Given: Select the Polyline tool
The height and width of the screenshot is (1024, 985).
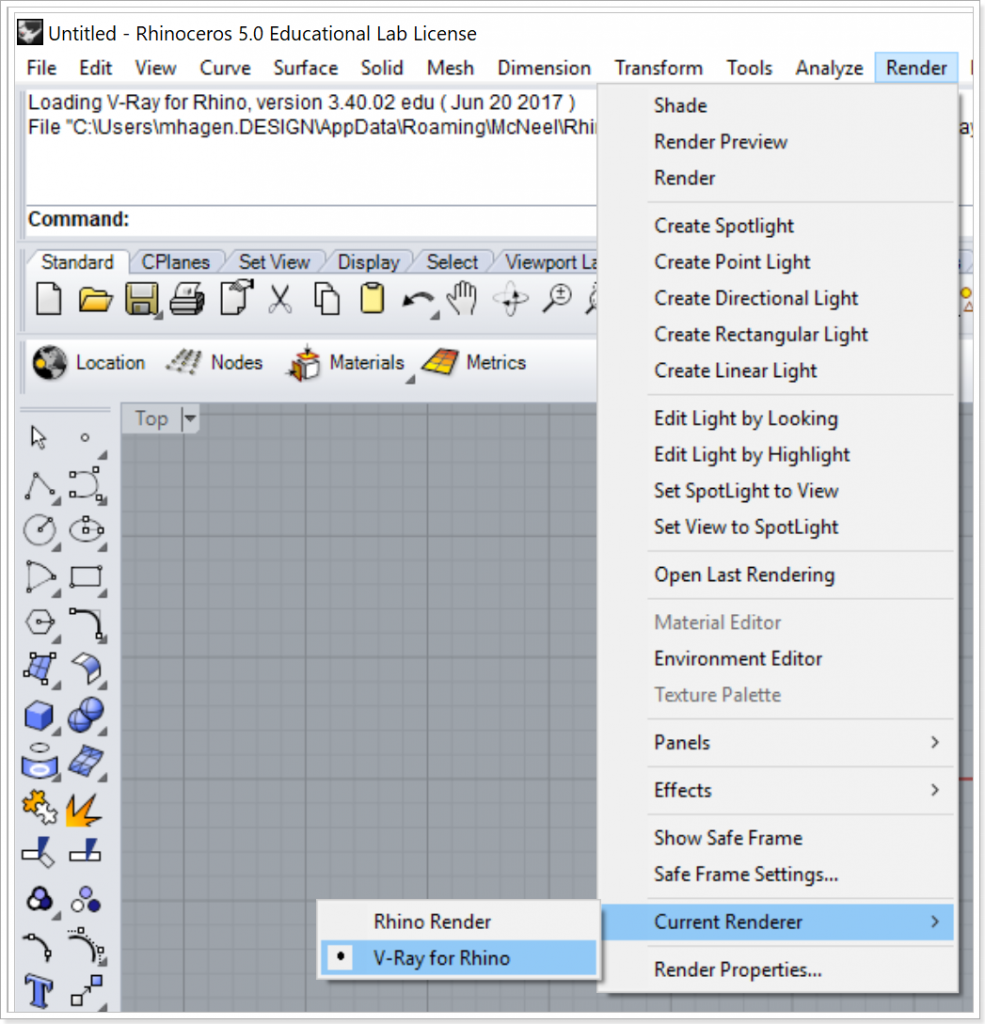Looking at the screenshot, I should click(40, 486).
